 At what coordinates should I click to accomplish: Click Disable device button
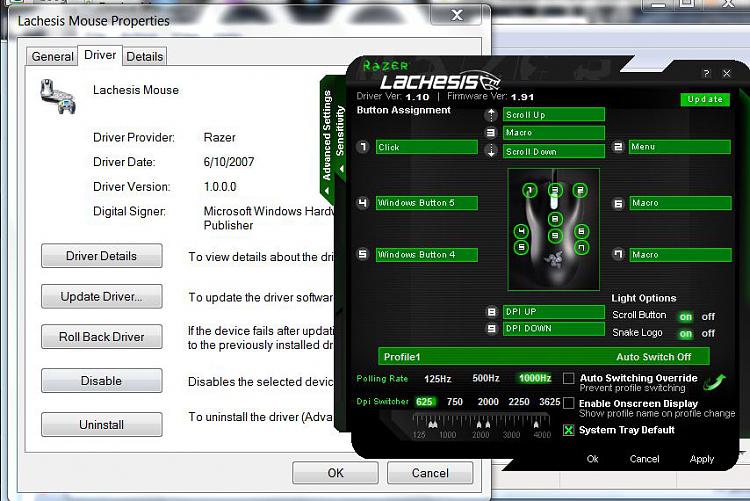(101, 381)
